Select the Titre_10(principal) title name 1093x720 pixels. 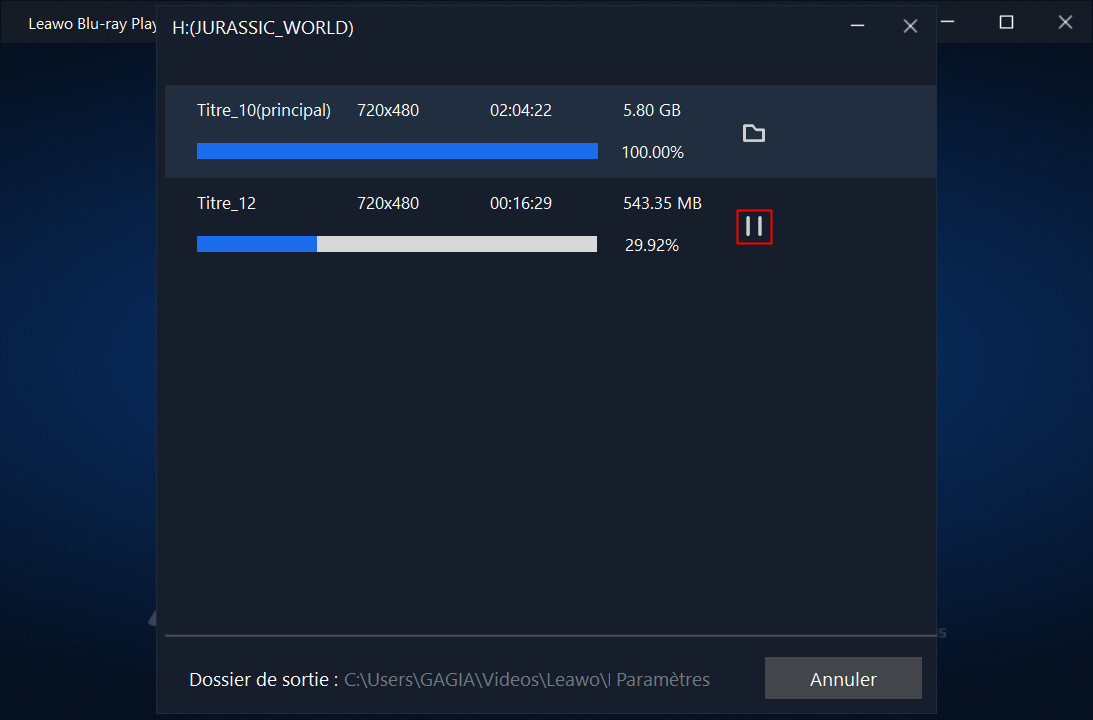tap(263, 110)
